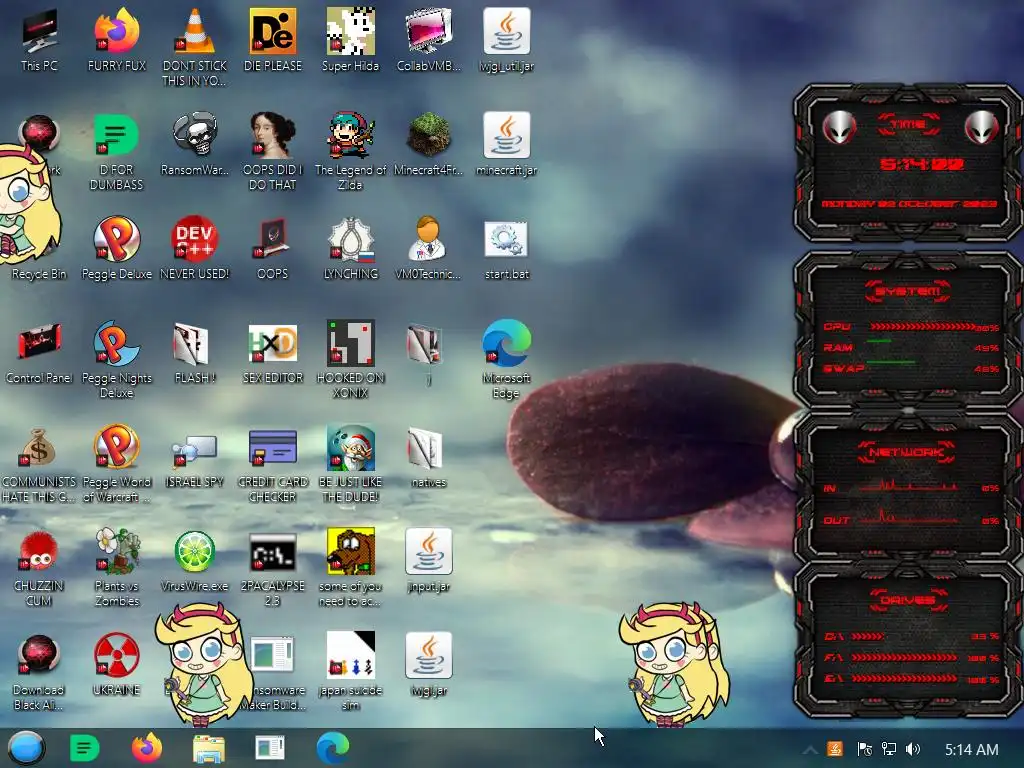Open Peggle Deluxe shortcut
The height and width of the screenshot is (768, 1024).
116,248
